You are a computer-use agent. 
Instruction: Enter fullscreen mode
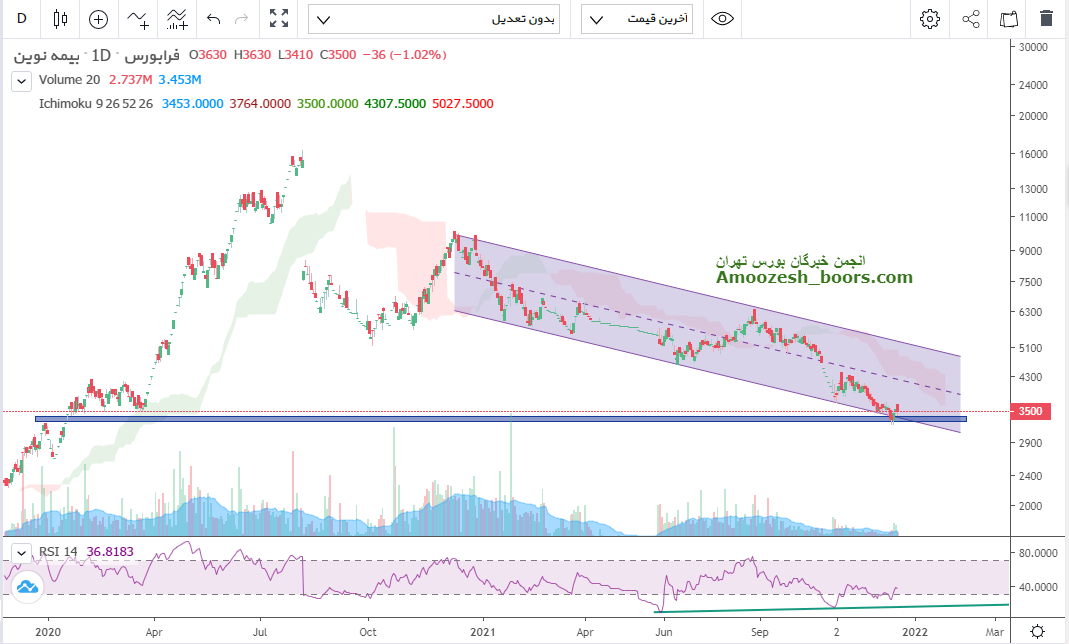[x=279, y=18]
